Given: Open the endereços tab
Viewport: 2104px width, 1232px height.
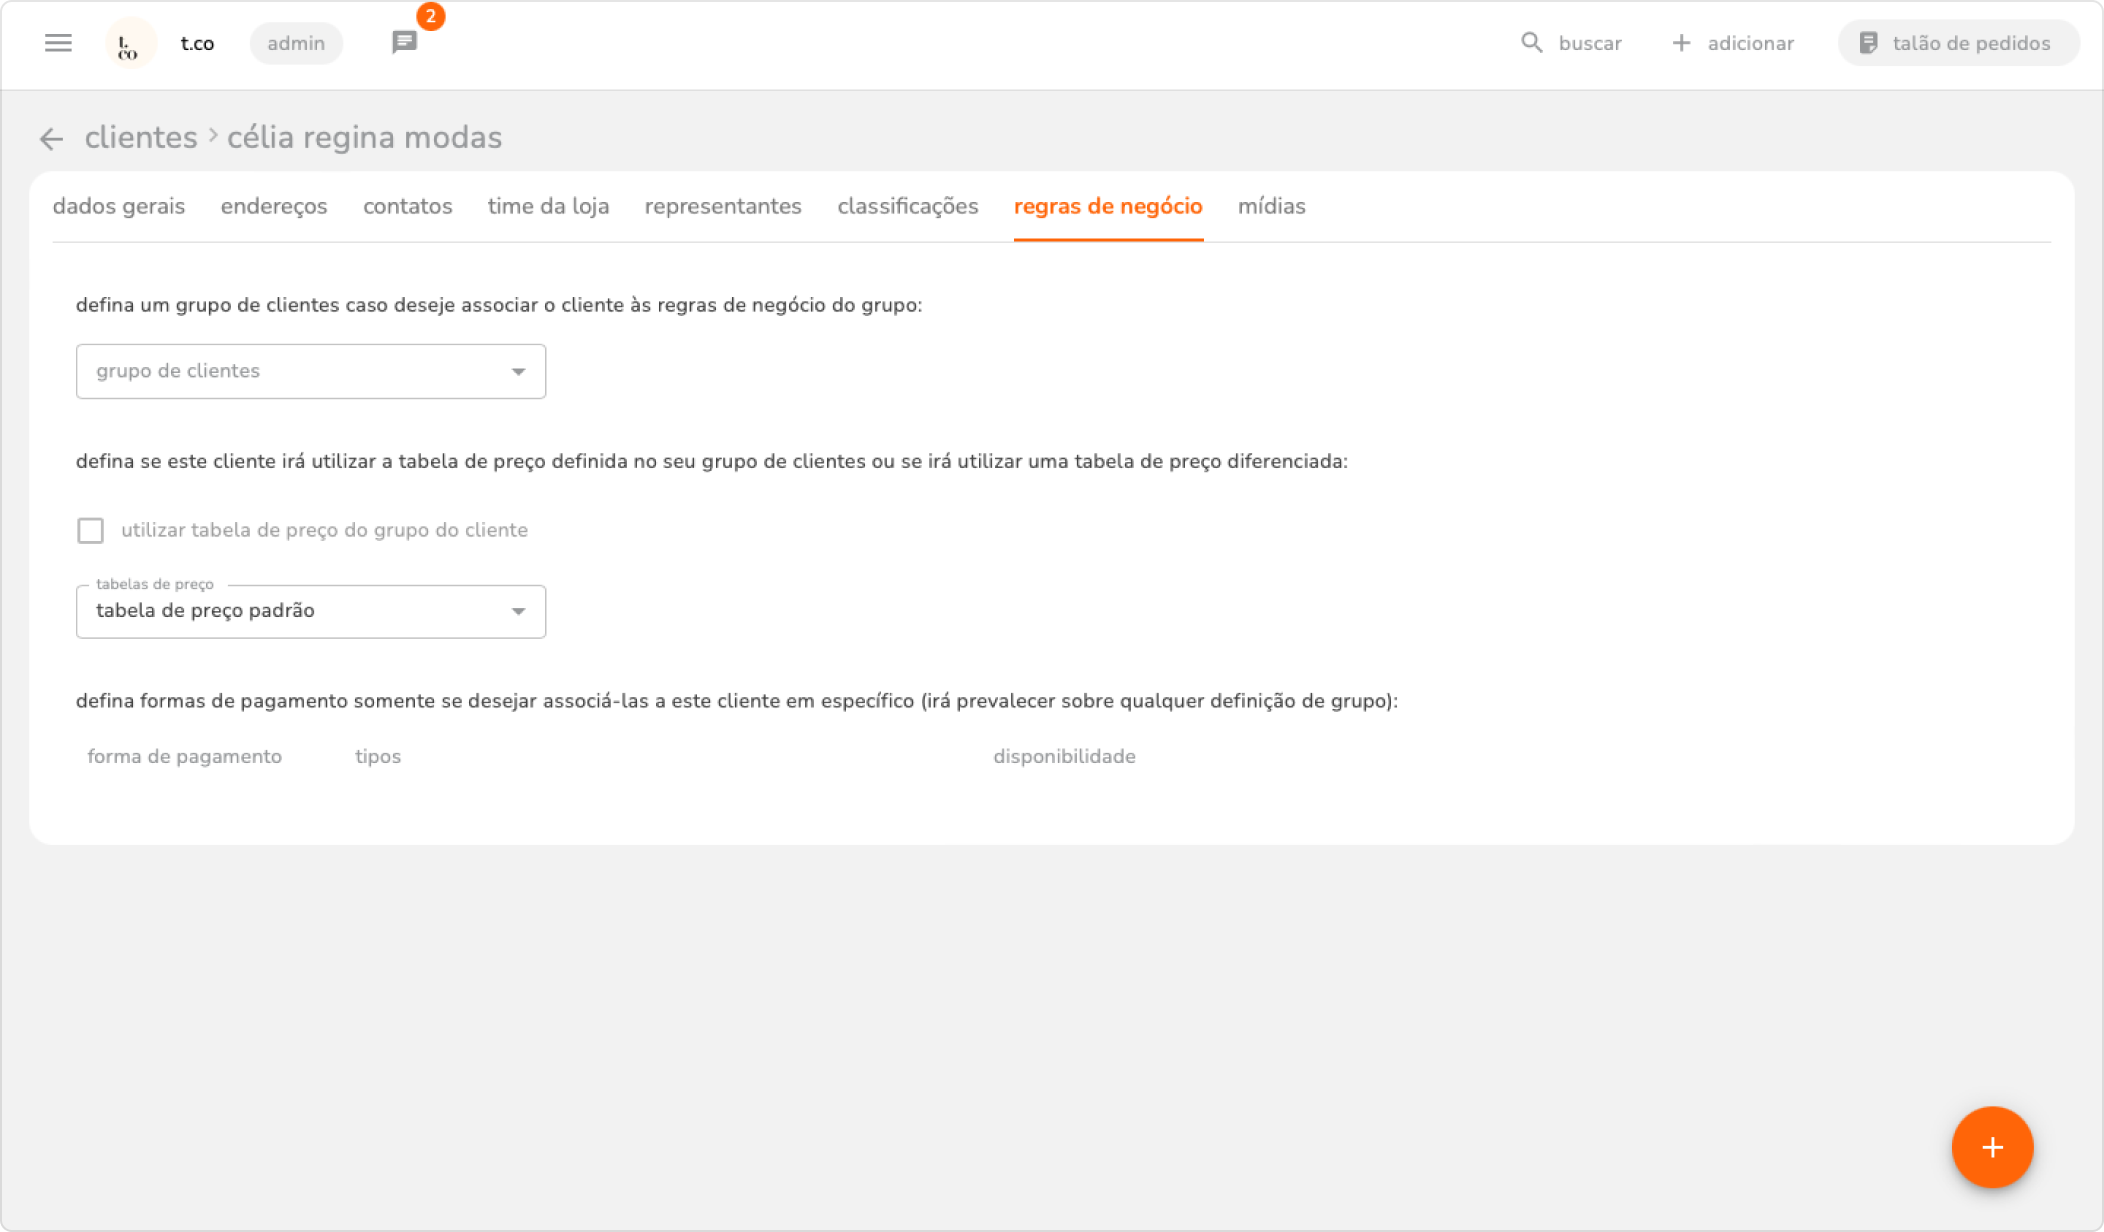Looking at the screenshot, I should 274,206.
